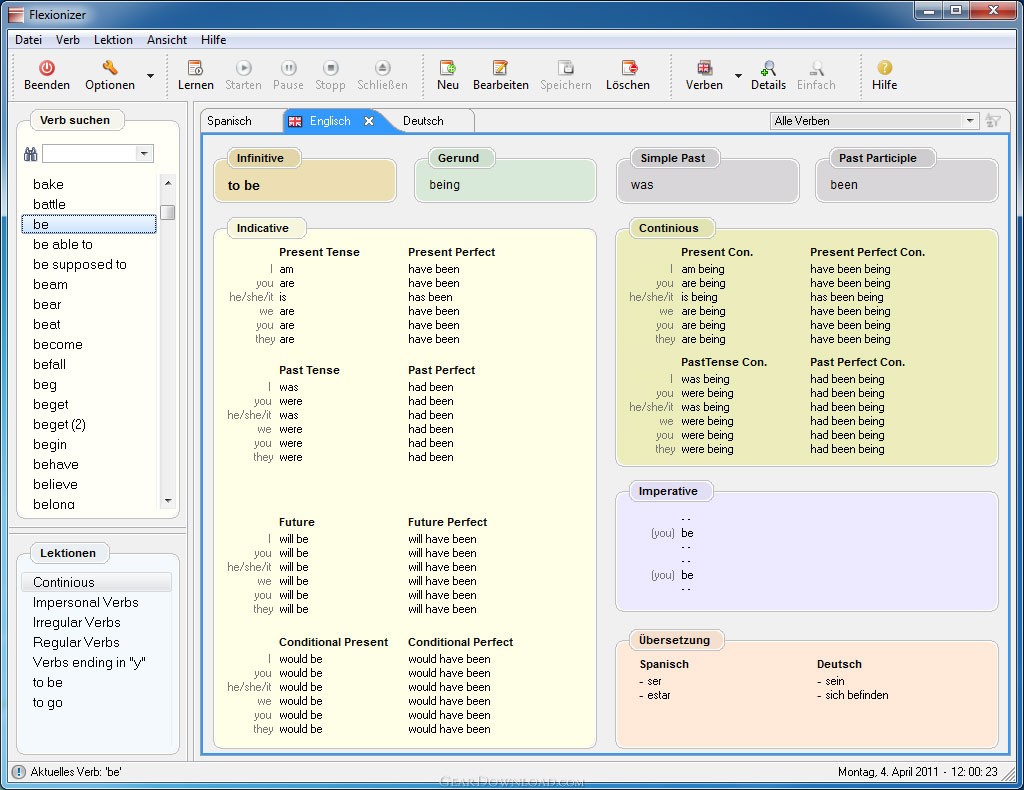Switch to the Spanisch tab
Screen dimensions: 1024x790
229,121
